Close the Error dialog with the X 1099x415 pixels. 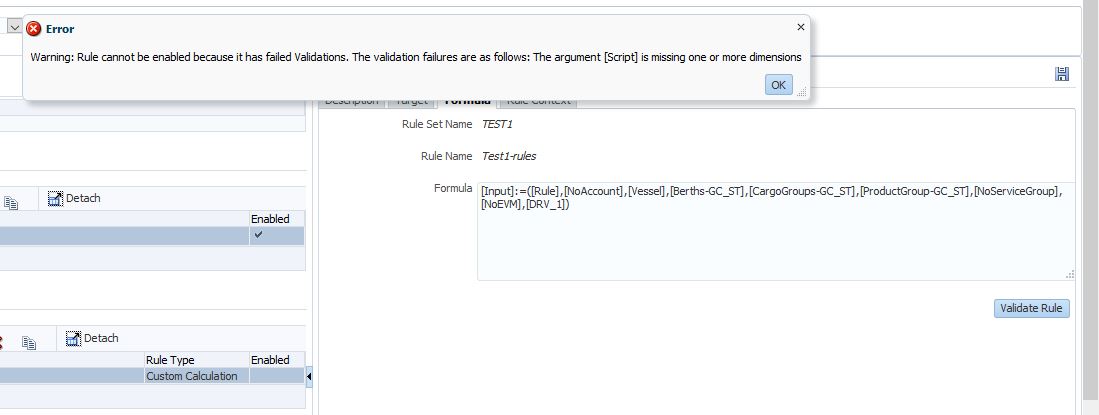click(x=800, y=27)
